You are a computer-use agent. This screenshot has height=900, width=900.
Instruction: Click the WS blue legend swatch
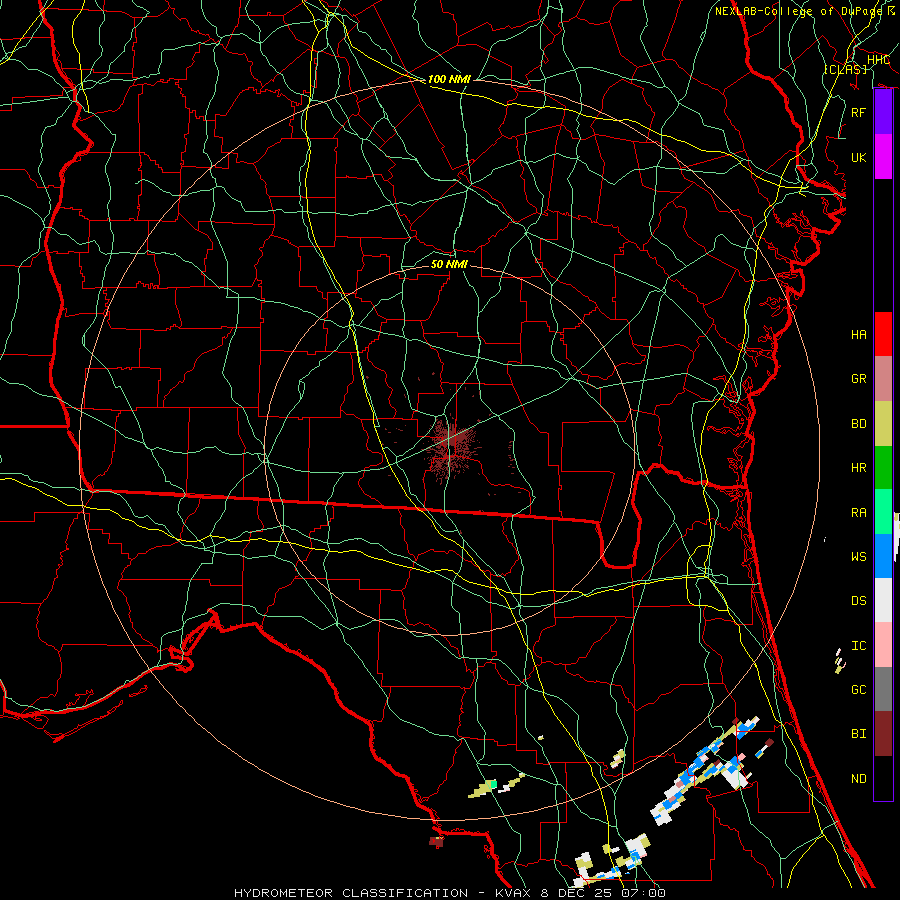tap(883, 556)
